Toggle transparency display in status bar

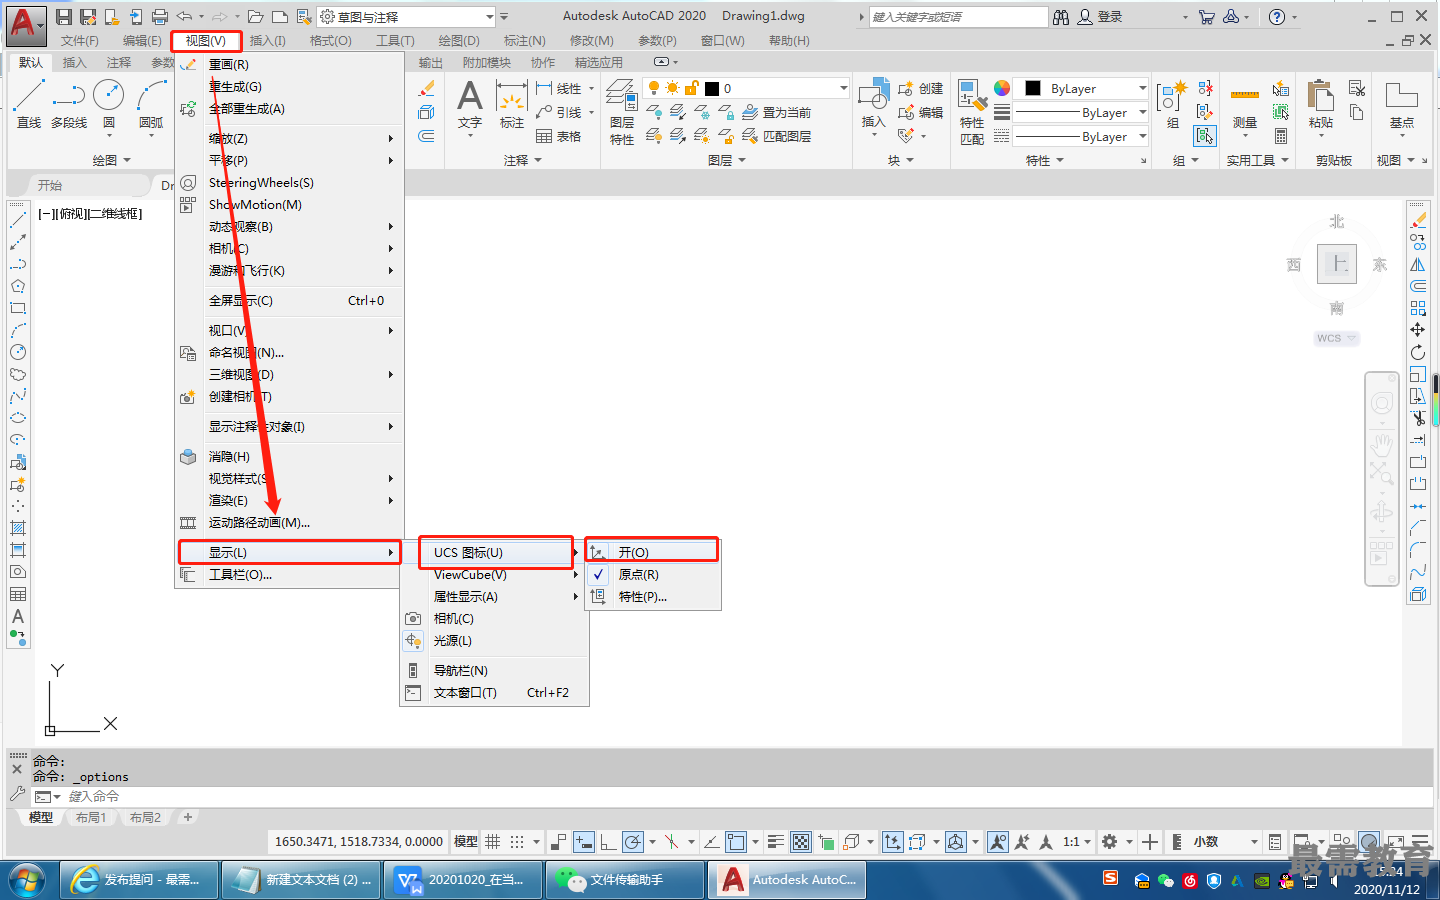point(801,842)
